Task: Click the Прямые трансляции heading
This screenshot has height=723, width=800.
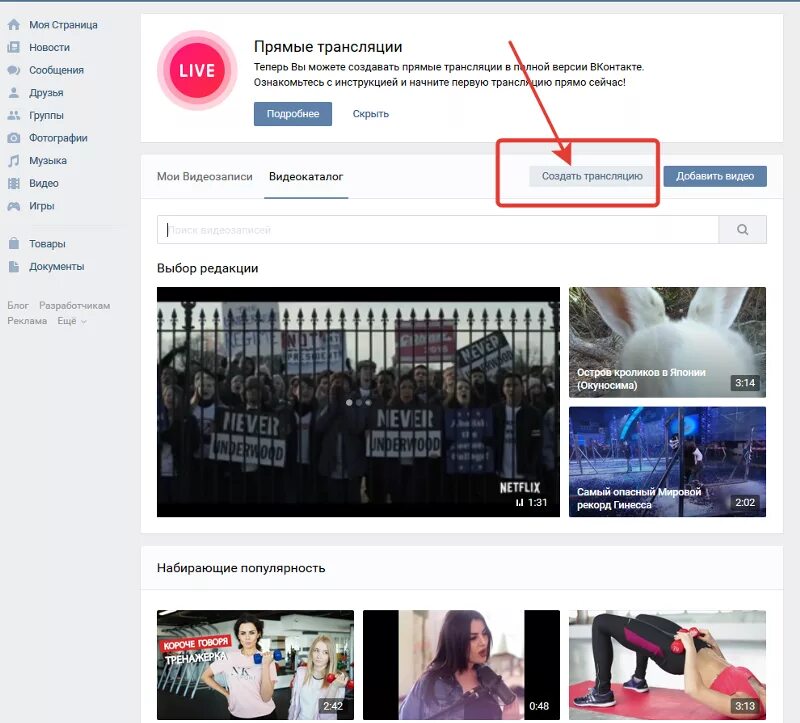Action: click(x=328, y=47)
